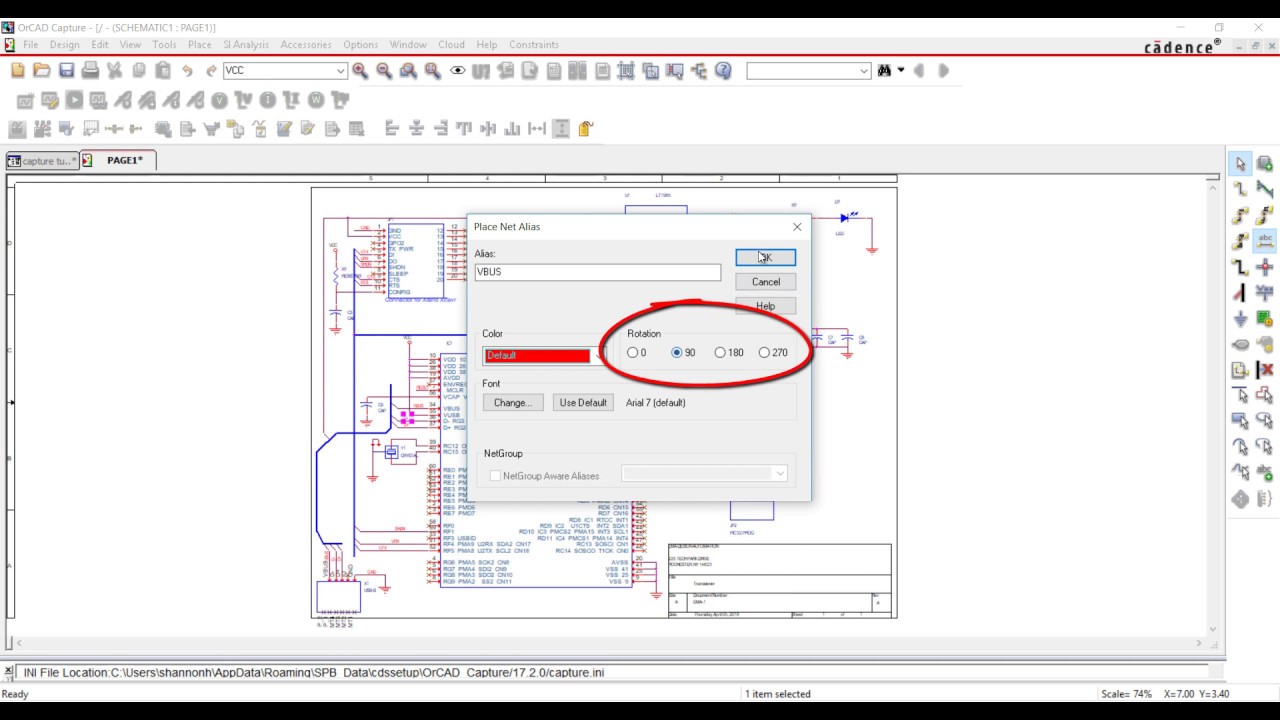Click the Cut scissors icon
Viewport: 1280px width, 720px height.
click(114, 70)
